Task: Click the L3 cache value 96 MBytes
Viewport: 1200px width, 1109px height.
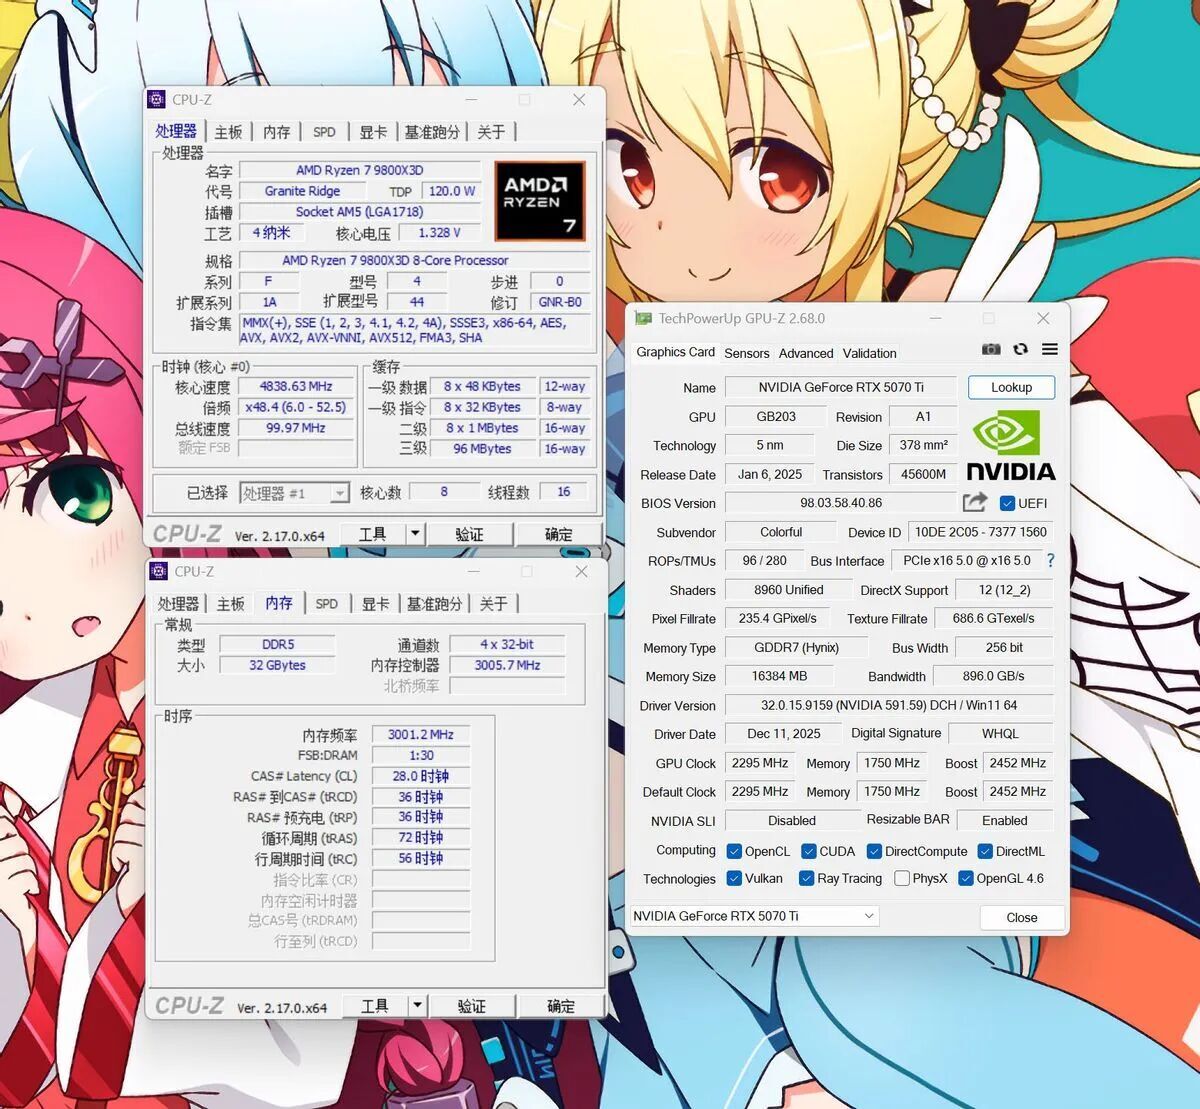Action: click(482, 449)
